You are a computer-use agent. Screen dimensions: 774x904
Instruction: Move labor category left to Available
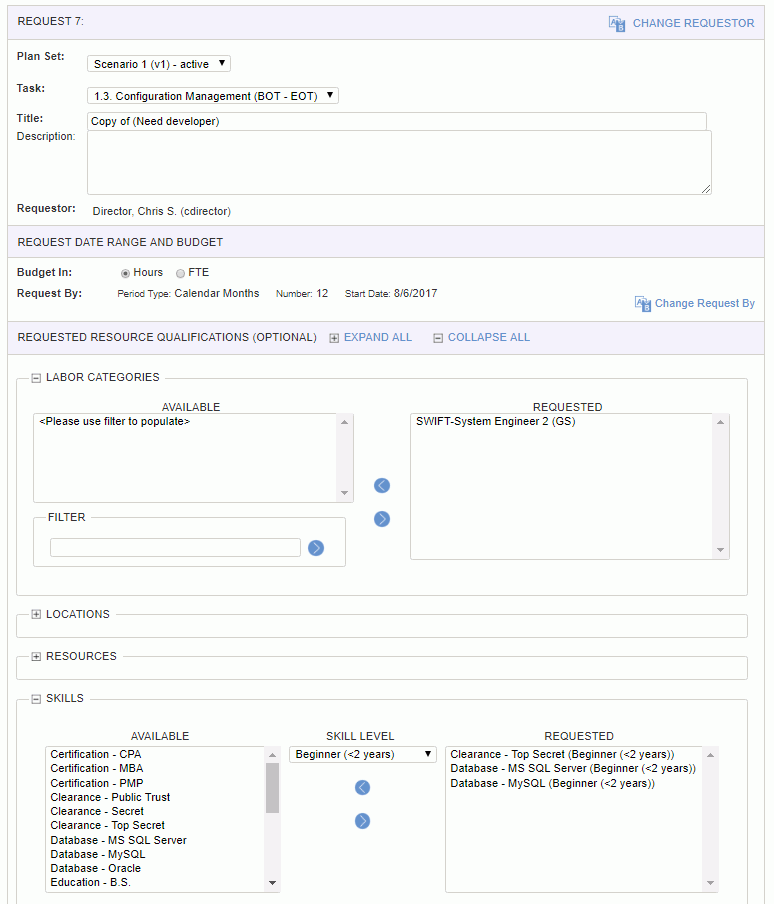(382, 485)
